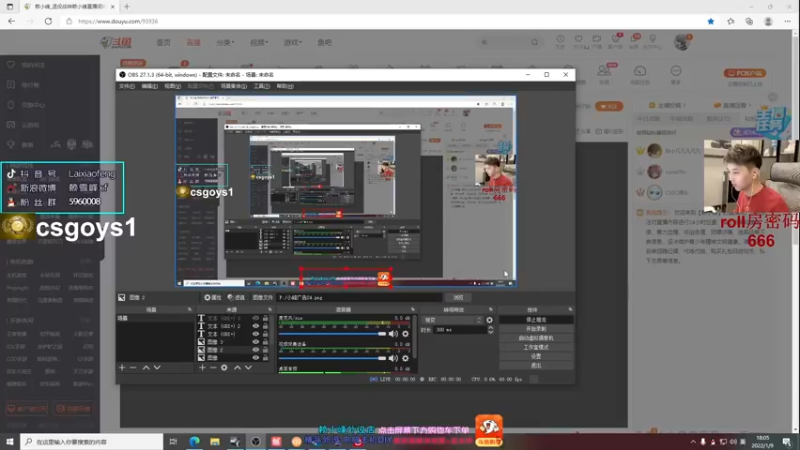Toggle visibility of third 文本 (GDI+) source
Image resolution: width=800 pixels, height=450 pixels.
[256, 334]
